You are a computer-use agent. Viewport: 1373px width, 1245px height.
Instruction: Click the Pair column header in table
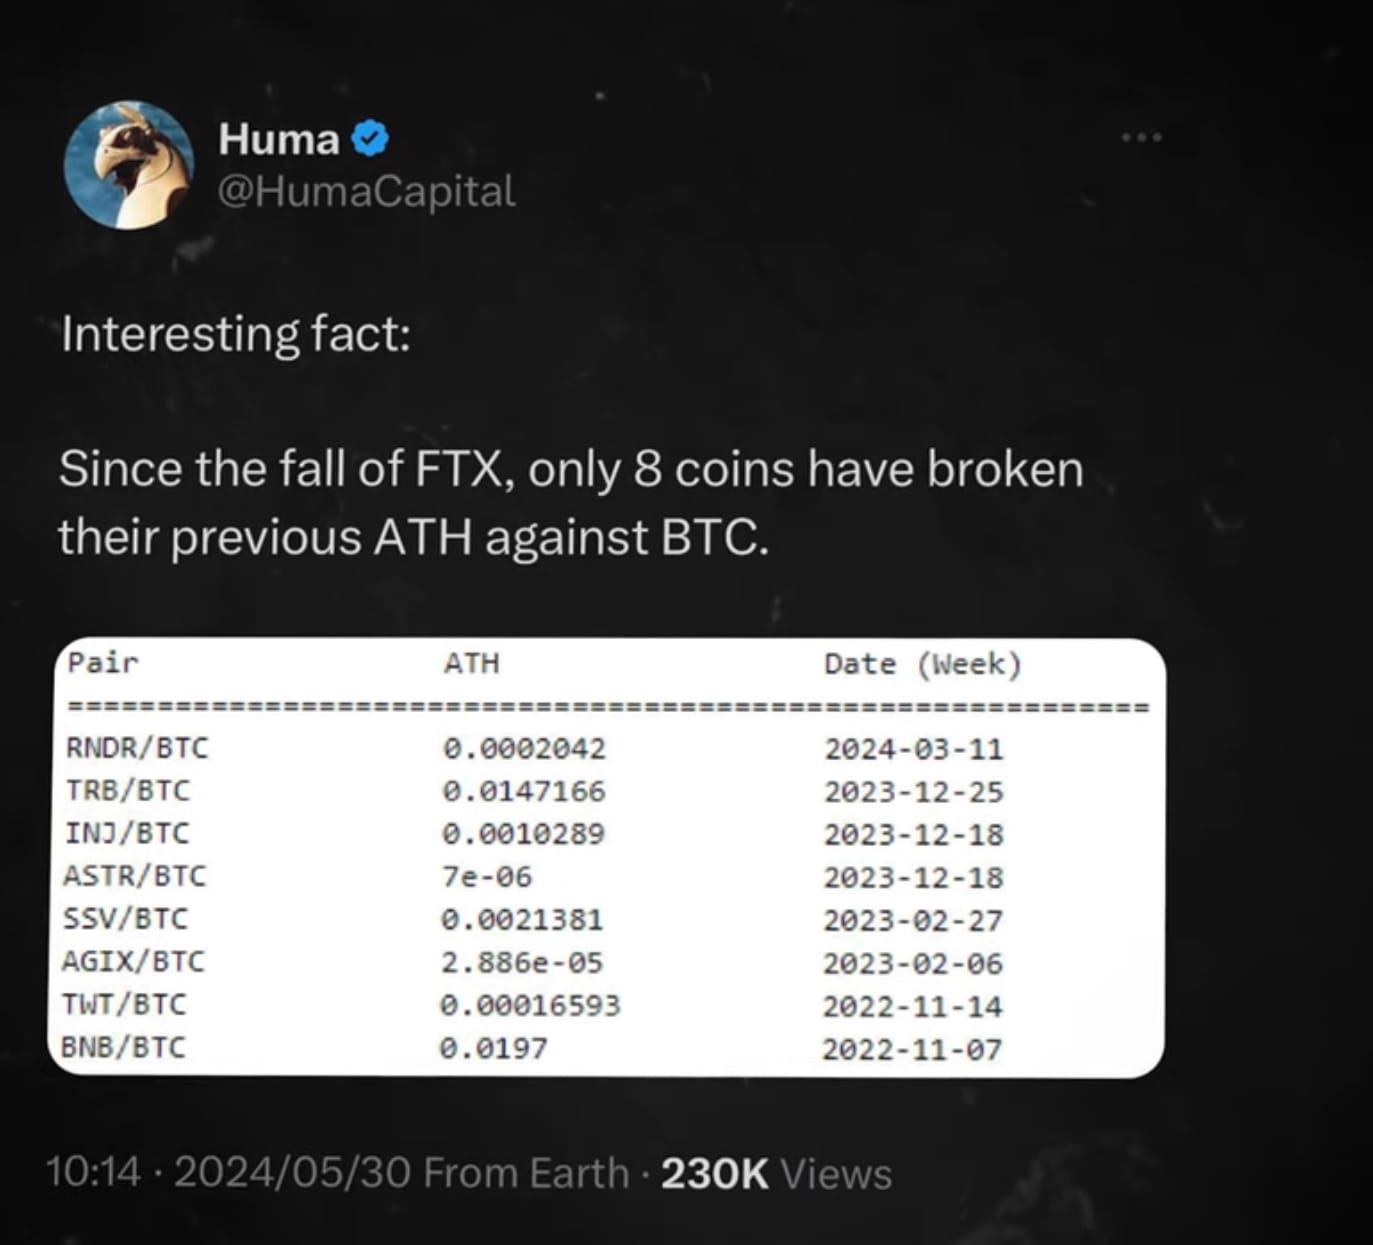103,662
